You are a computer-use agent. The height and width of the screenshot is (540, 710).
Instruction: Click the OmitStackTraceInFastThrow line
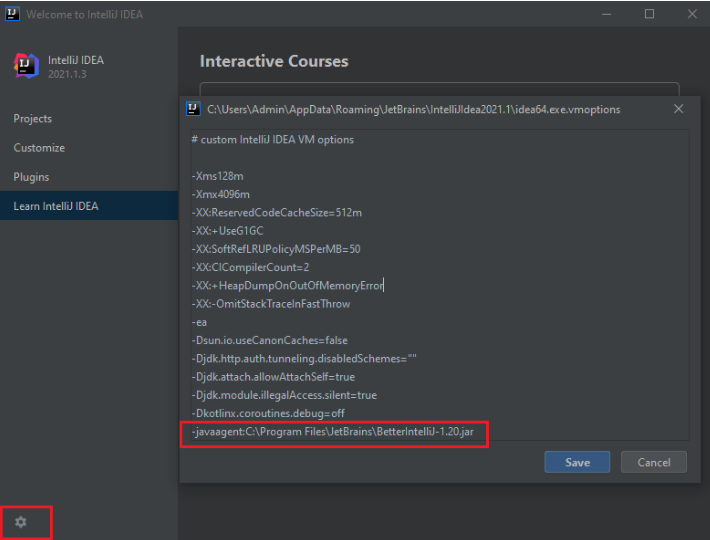(x=271, y=304)
